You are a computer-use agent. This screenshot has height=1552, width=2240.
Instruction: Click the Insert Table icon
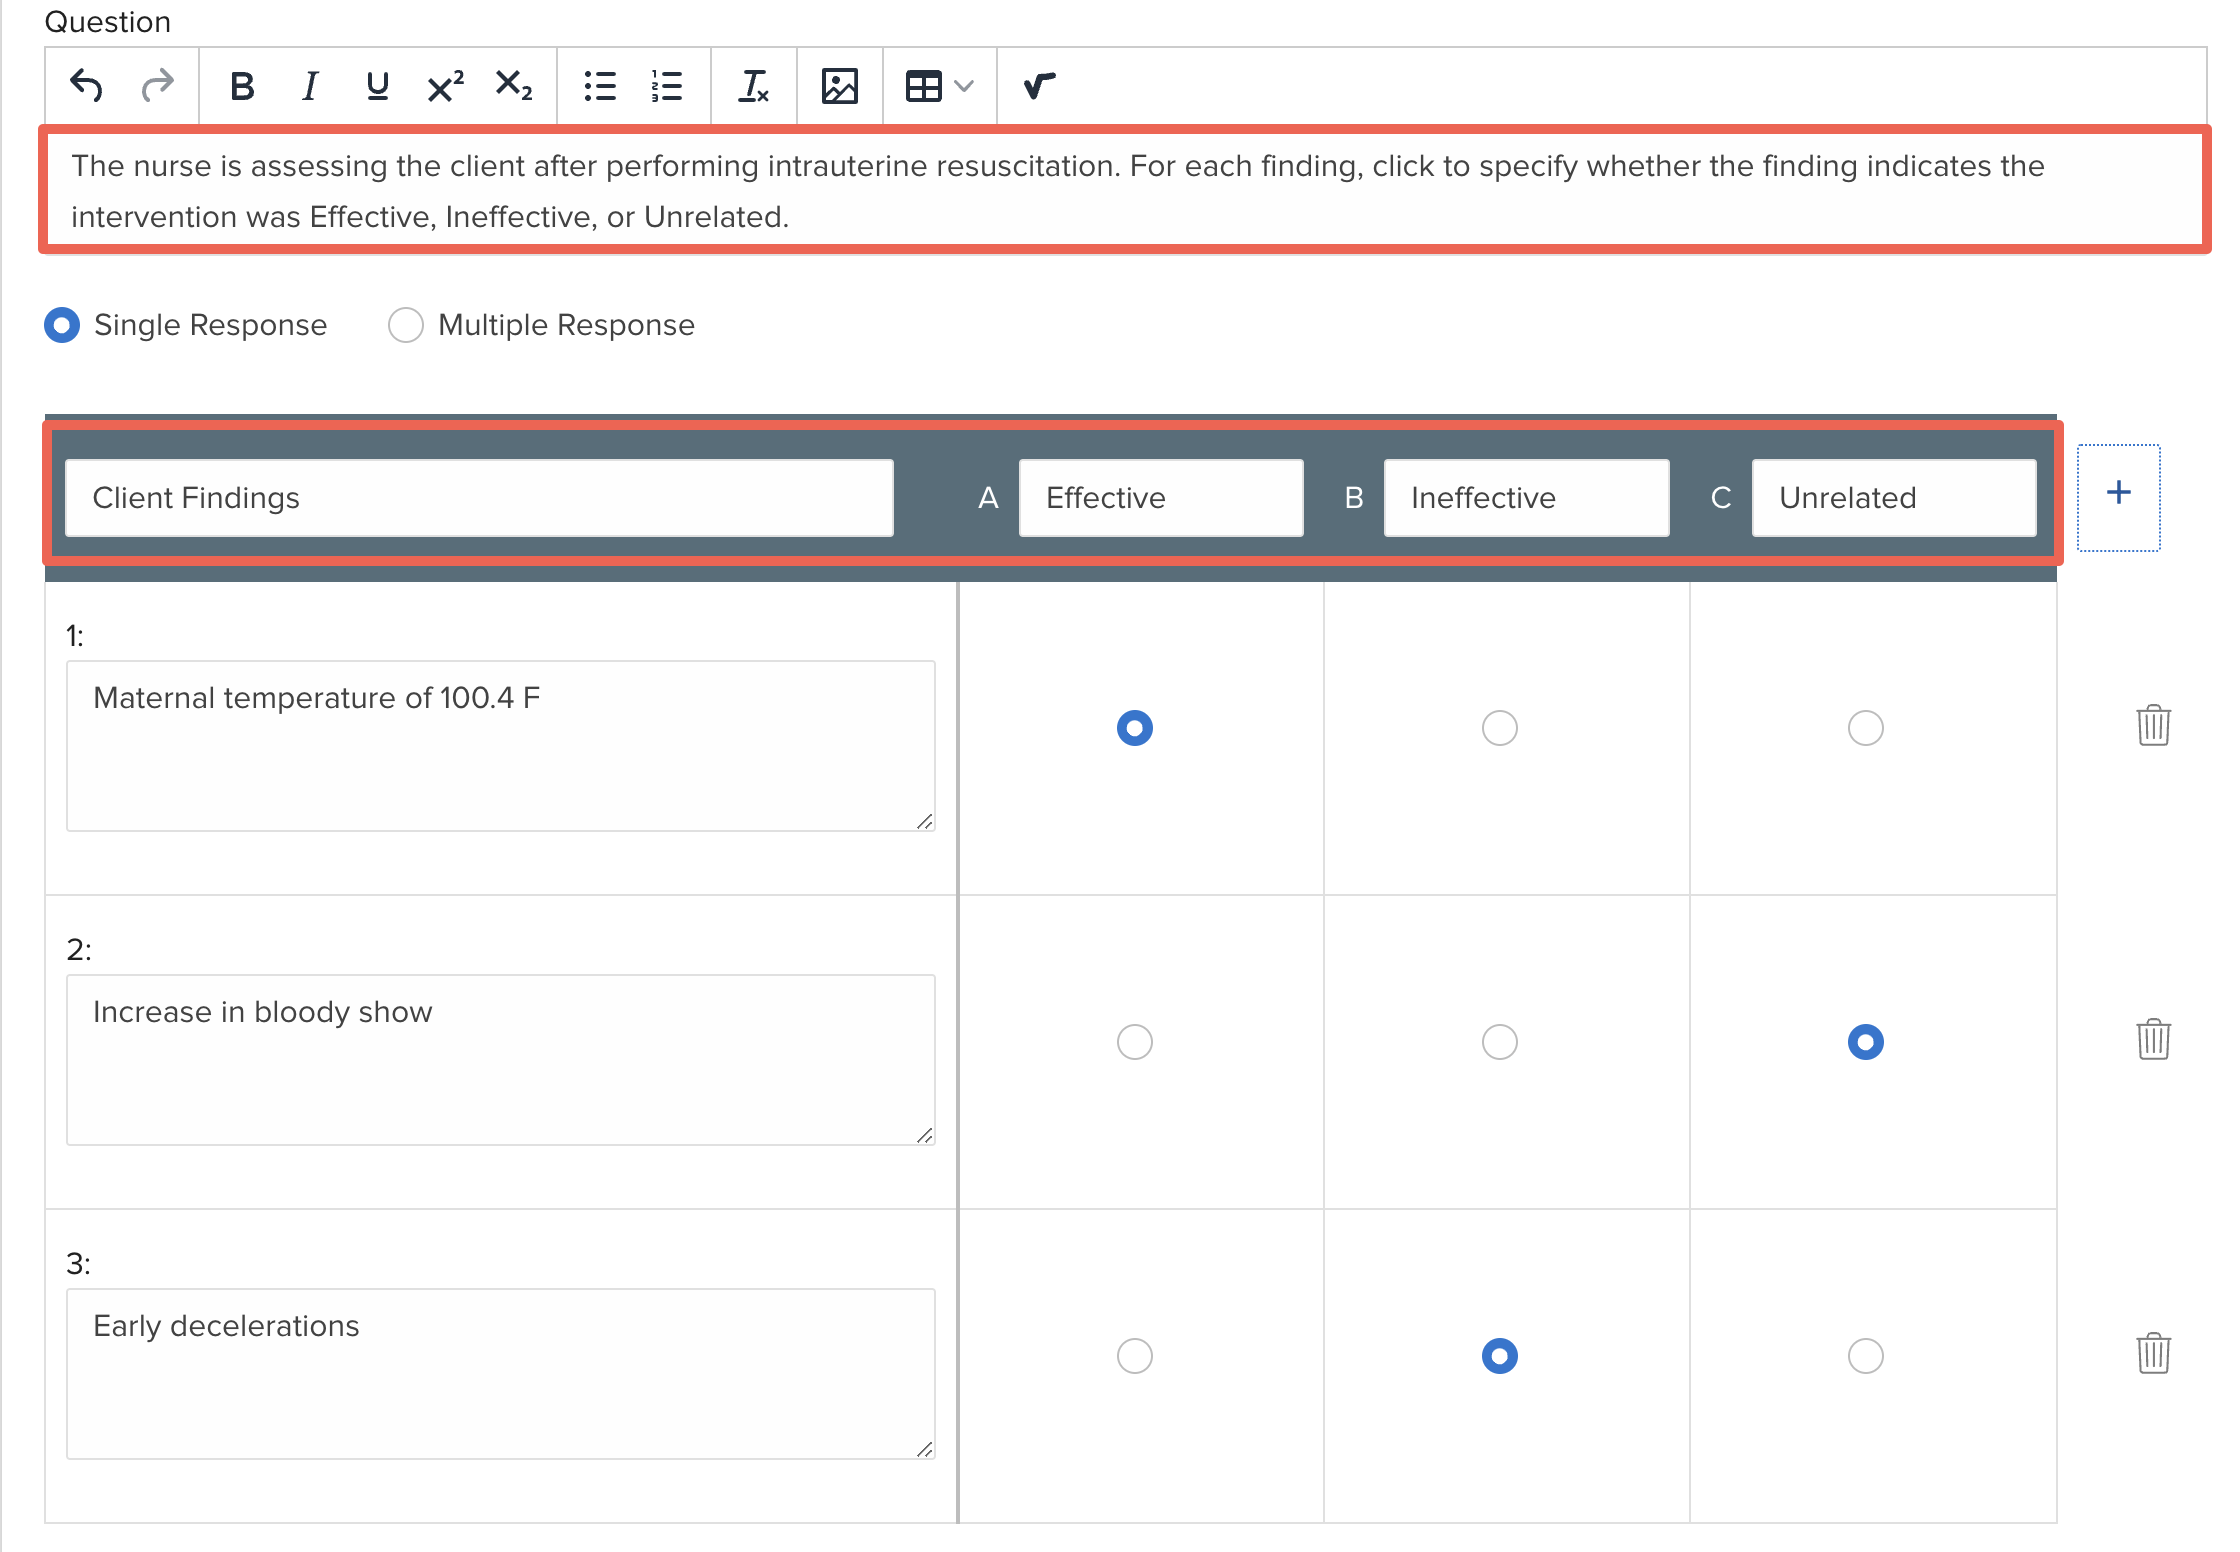(925, 86)
